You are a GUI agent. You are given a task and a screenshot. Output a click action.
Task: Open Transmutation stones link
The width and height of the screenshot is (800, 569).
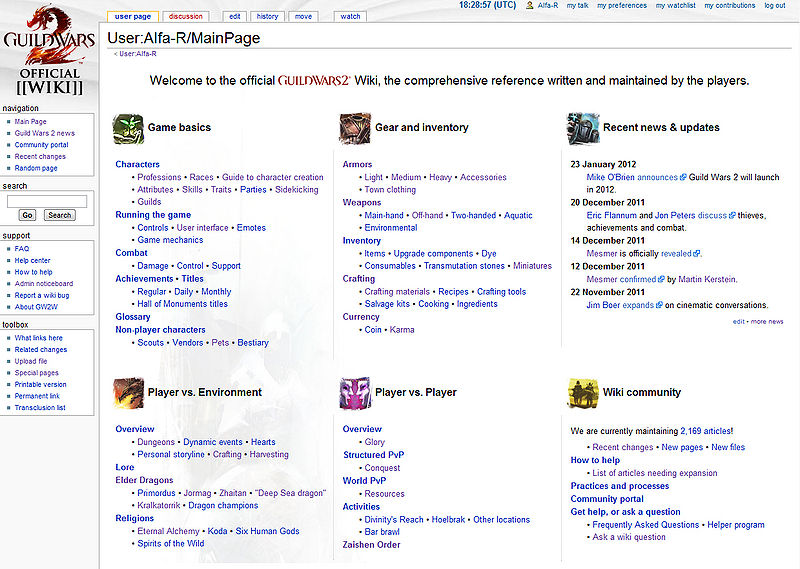[464, 266]
